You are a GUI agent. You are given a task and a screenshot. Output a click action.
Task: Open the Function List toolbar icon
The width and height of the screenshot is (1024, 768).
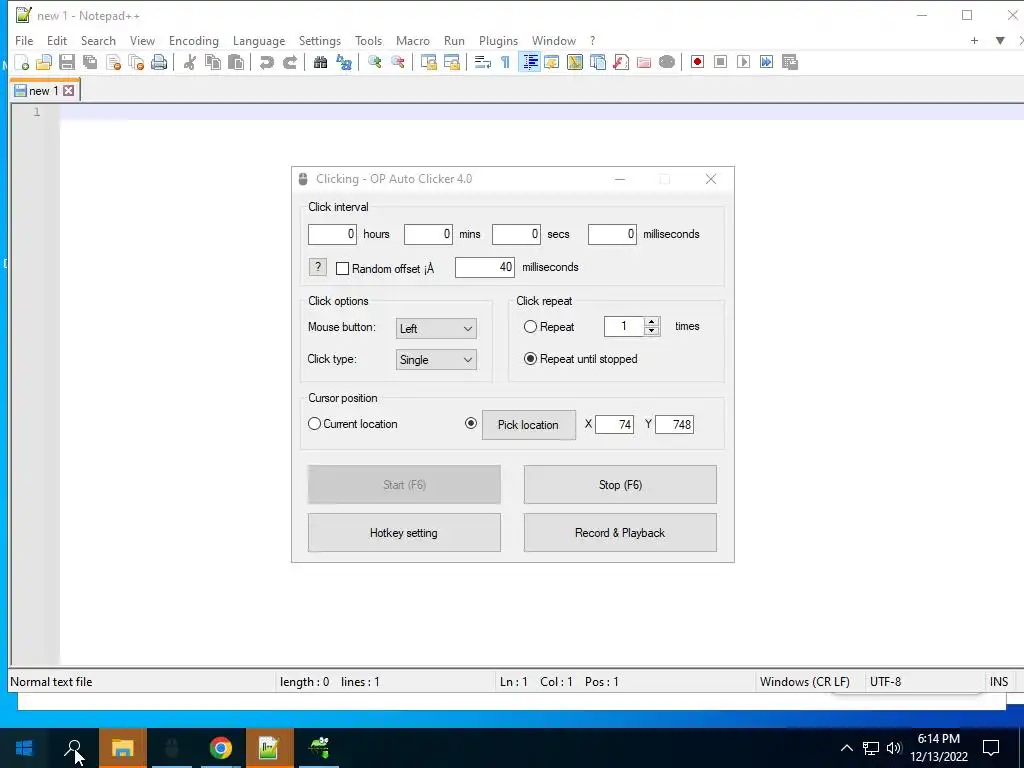tap(621, 62)
